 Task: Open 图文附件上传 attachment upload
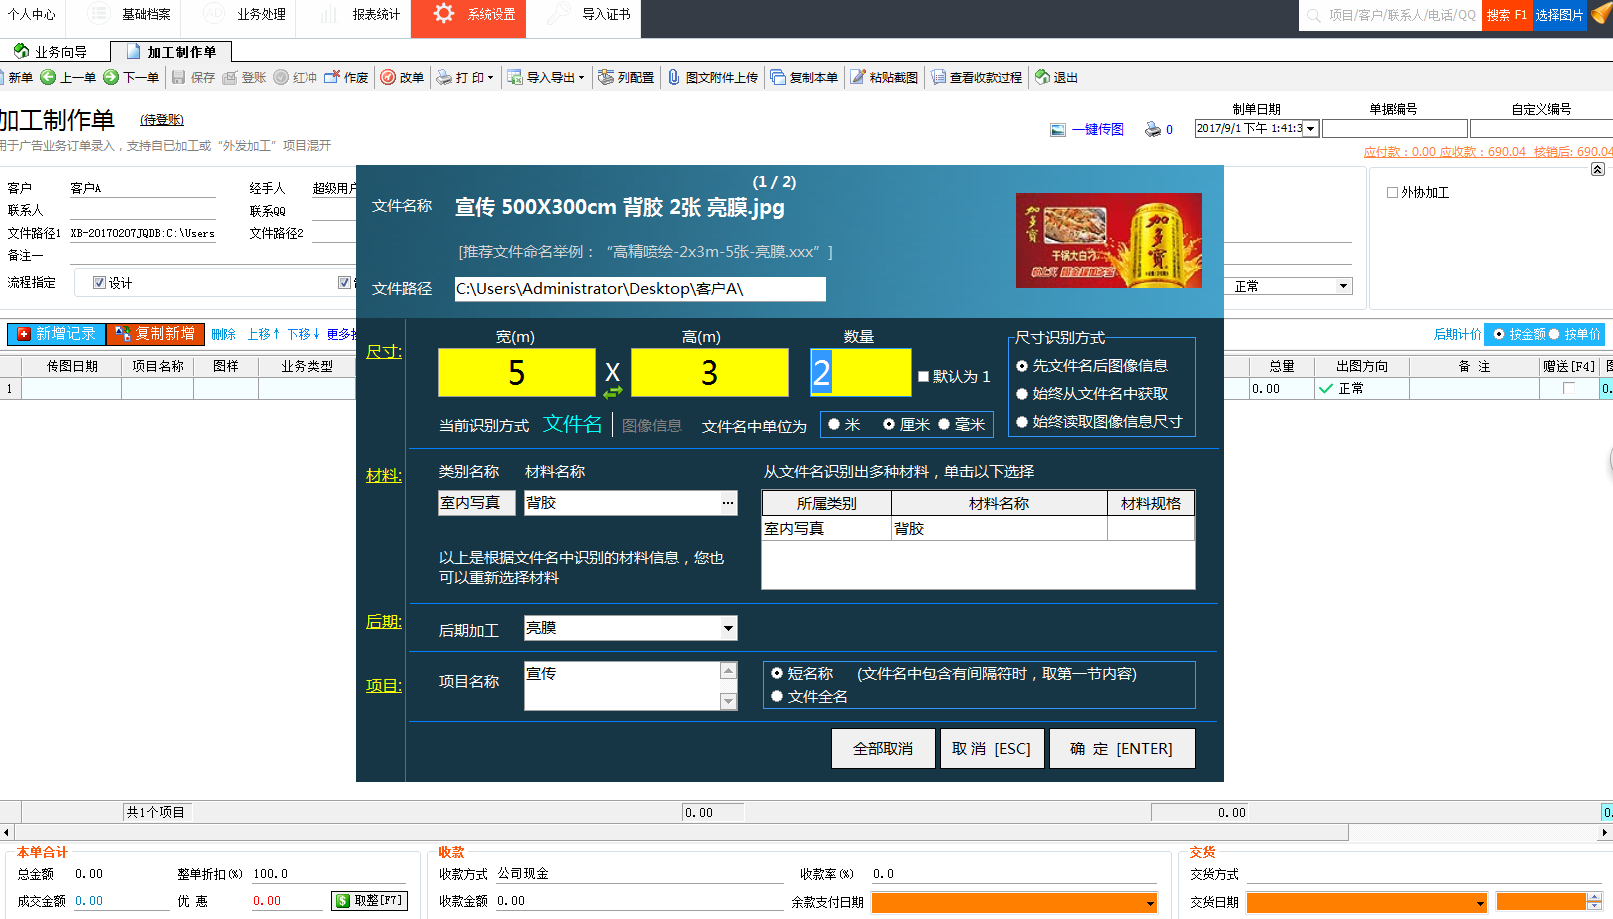point(674,77)
